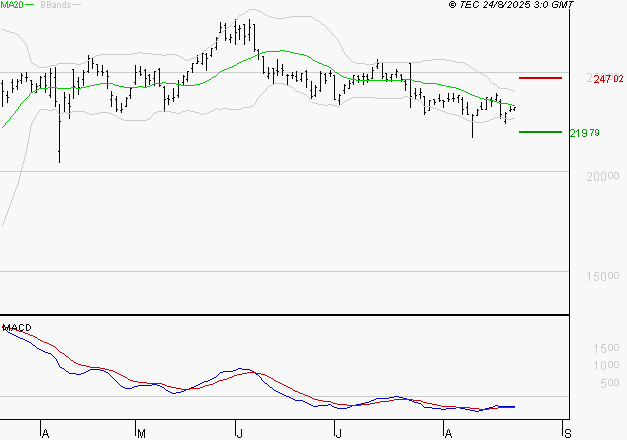The image size is (627, 440).
Task: Click the first J month marker
Action: click(x=240, y=434)
